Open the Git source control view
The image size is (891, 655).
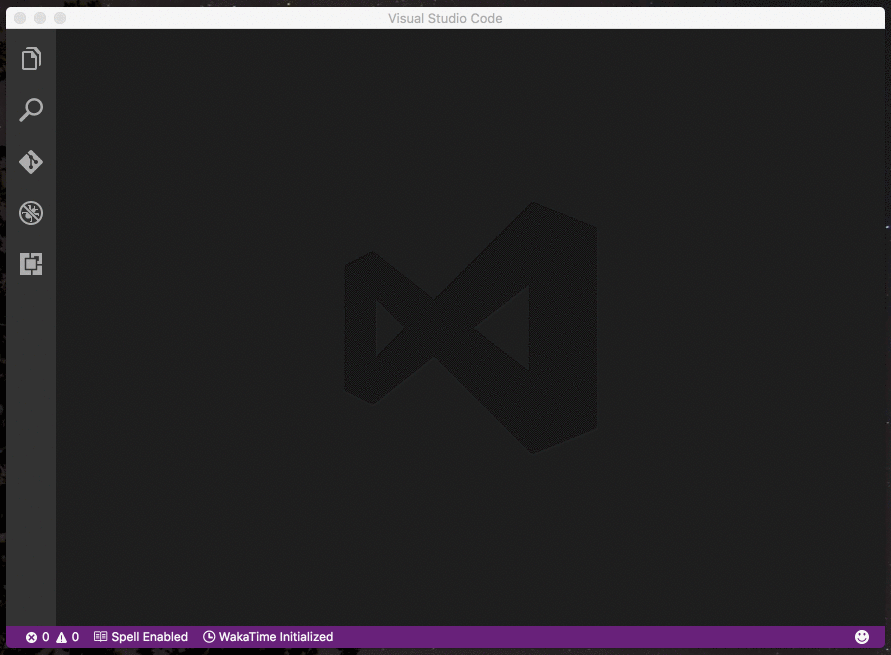tap(31, 162)
